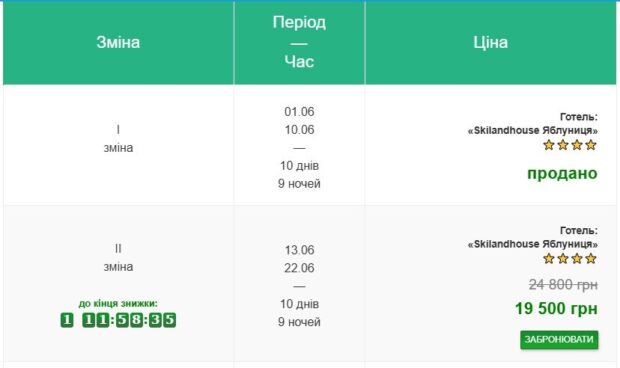620x368 pixels.
Task: Click the II зміна row label
Action: (118, 258)
